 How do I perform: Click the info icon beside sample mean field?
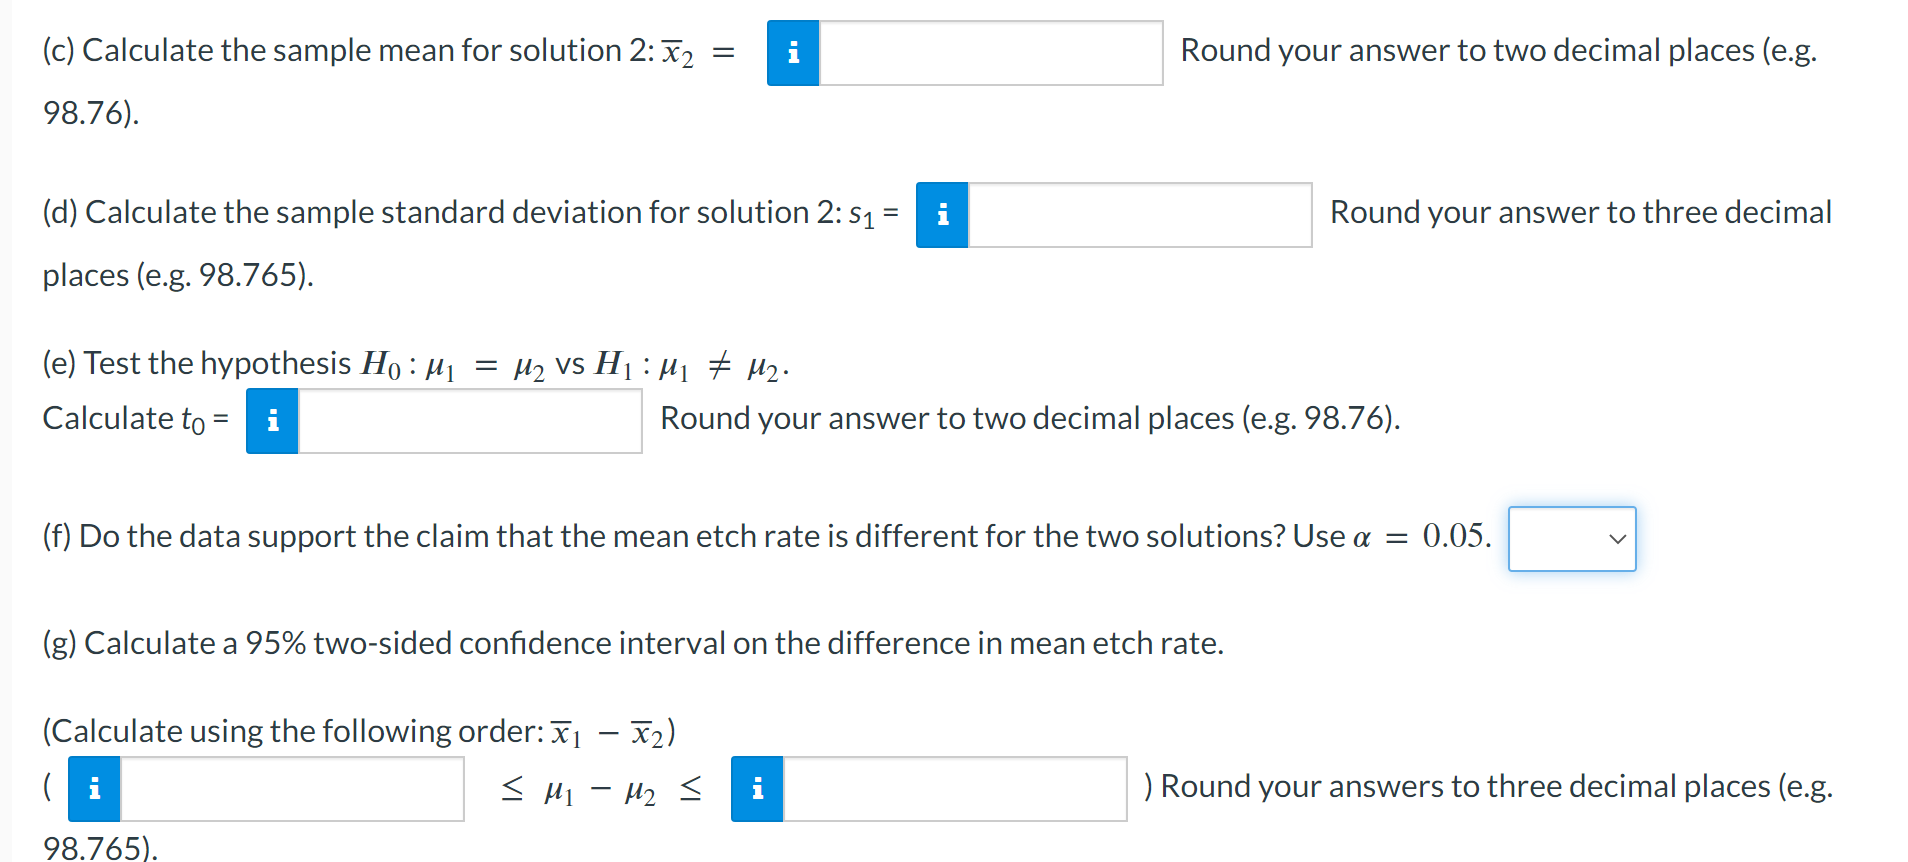(x=793, y=53)
